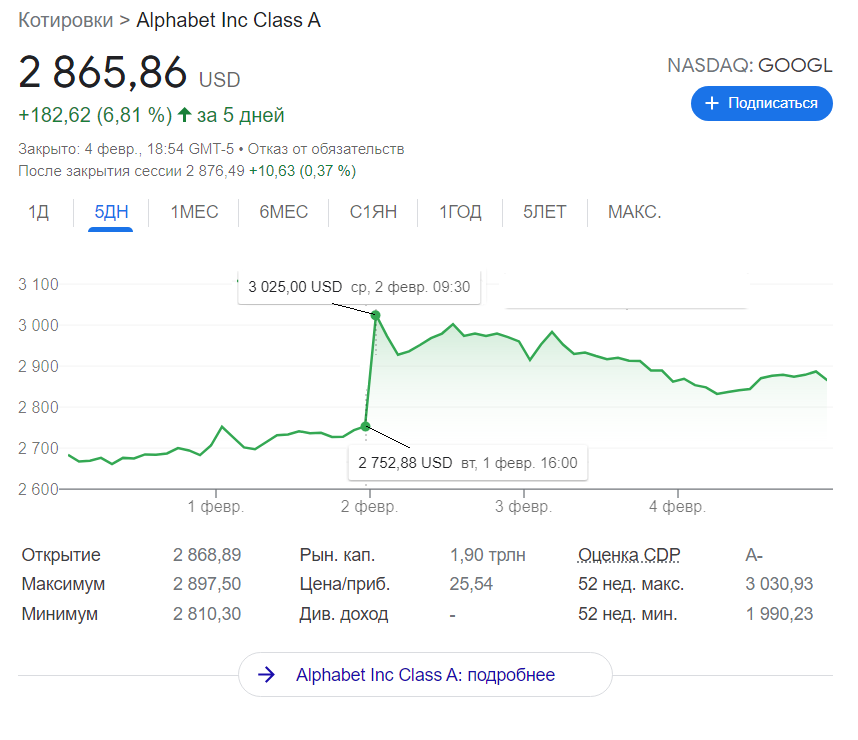Click the 4 февр. axis date label
The width and height of the screenshot is (858, 740).
677,507
